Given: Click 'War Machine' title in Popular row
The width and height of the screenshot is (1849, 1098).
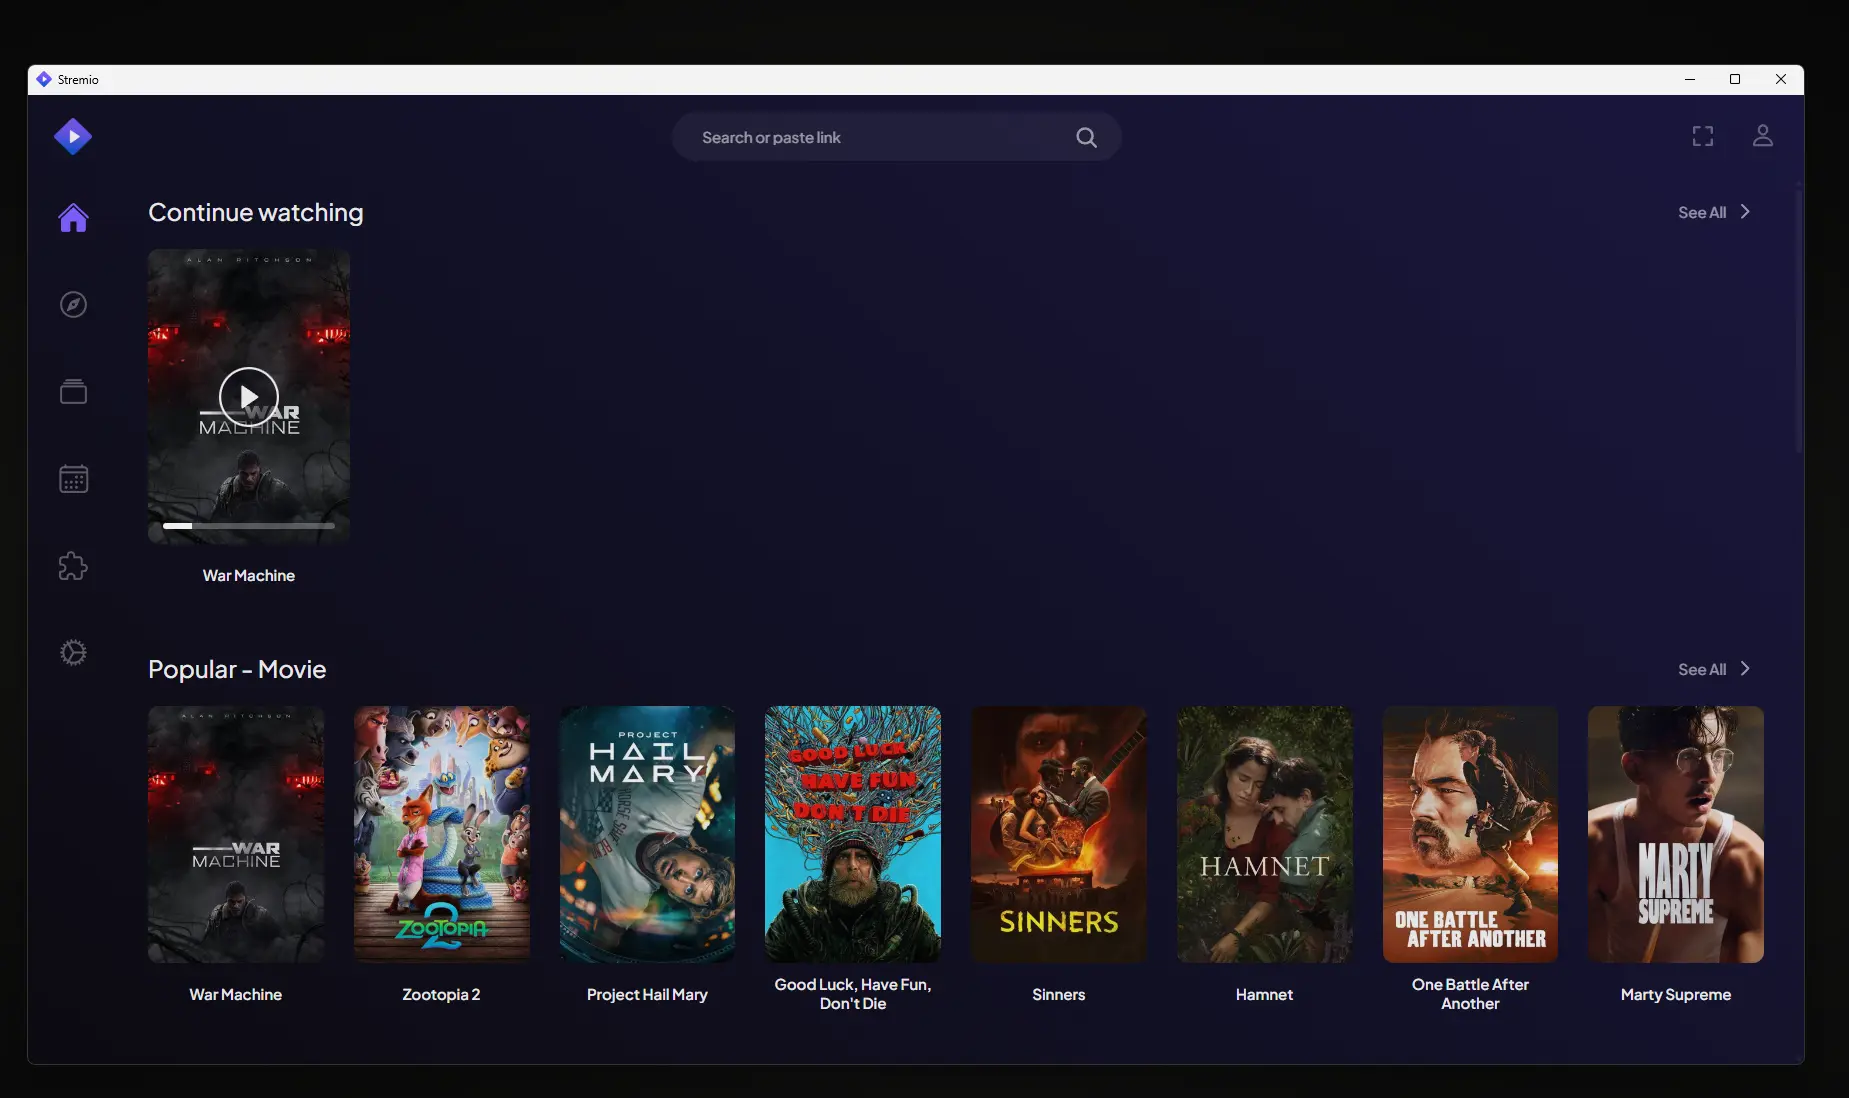Looking at the screenshot, I should [x=236, y=994].
